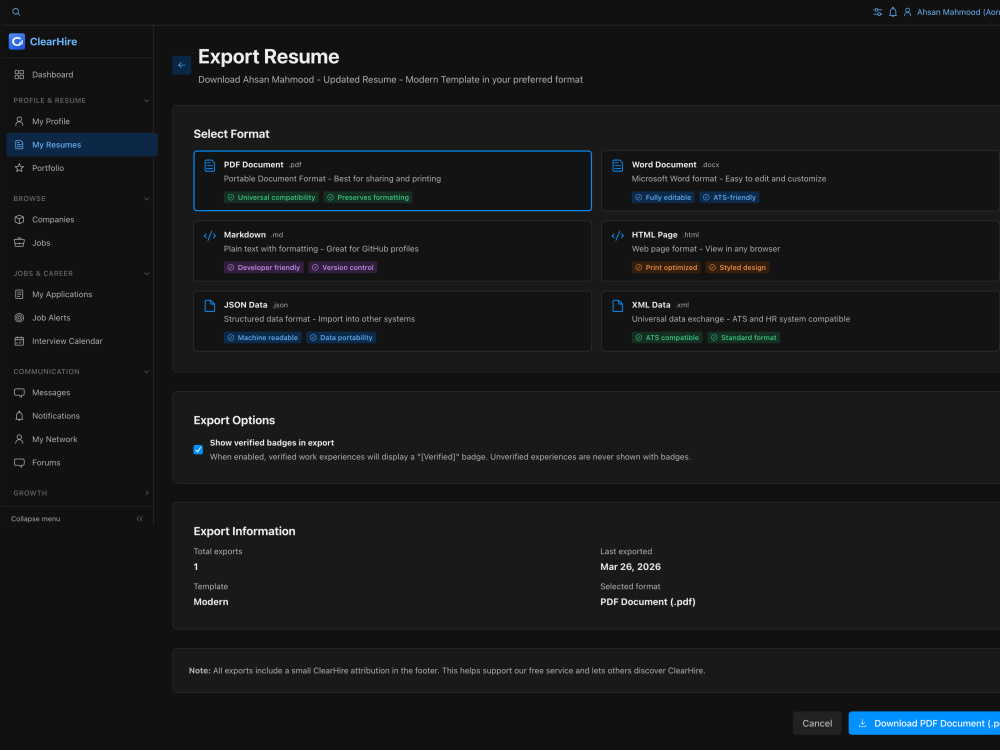Click the Fully editable tag
This screenshot has width=1000, height=750.
click(663, 198)
